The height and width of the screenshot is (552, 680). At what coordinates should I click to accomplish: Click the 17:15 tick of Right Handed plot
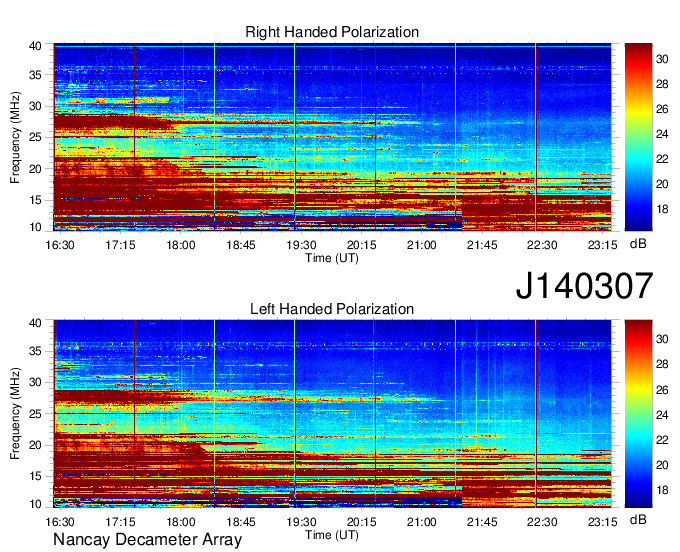click(x=121, y=245)
